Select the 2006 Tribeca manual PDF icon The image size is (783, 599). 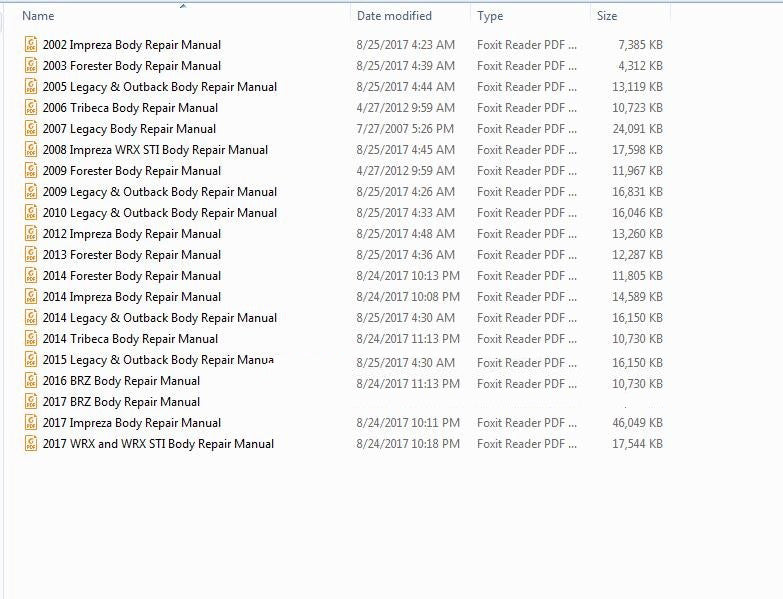pos(32,108)
